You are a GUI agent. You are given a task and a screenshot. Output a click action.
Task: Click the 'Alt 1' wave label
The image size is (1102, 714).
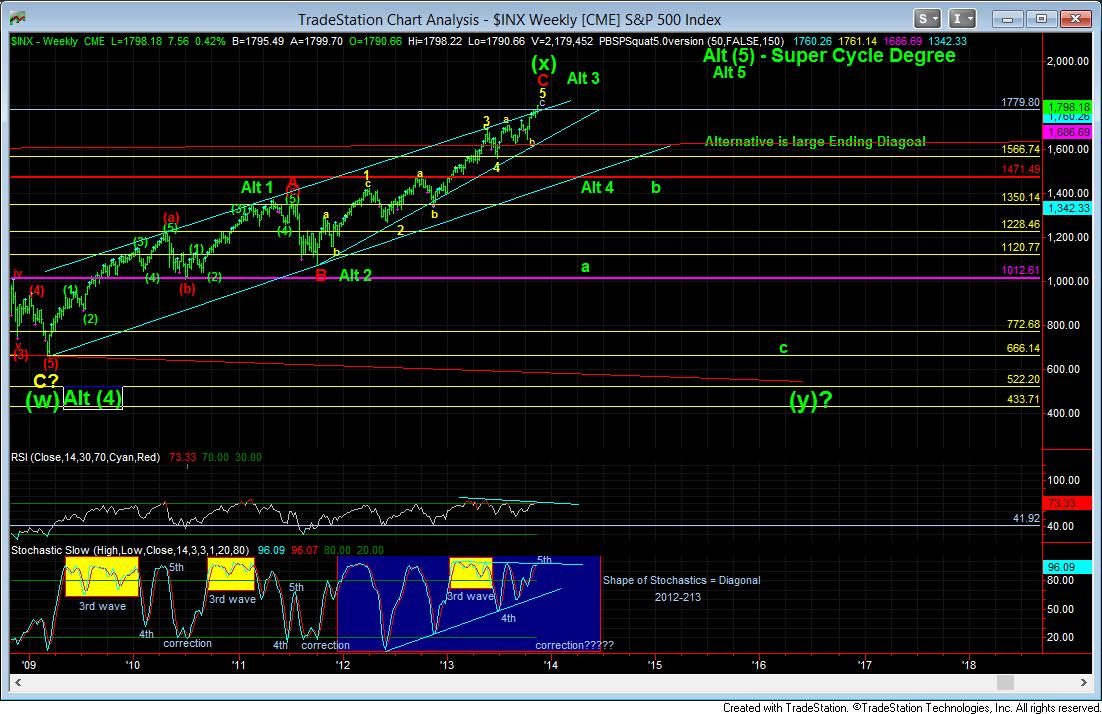tap(257, 187)
